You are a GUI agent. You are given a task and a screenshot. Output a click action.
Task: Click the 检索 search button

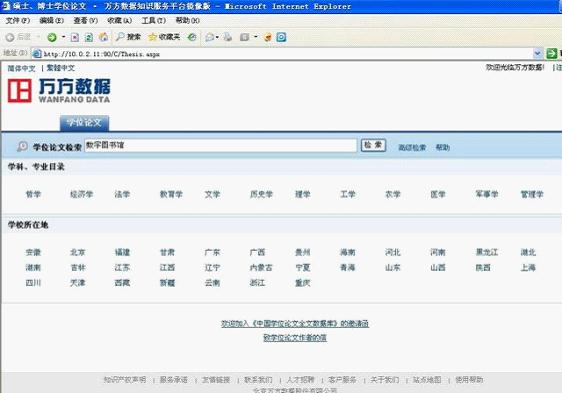click(x=373, y=145)
